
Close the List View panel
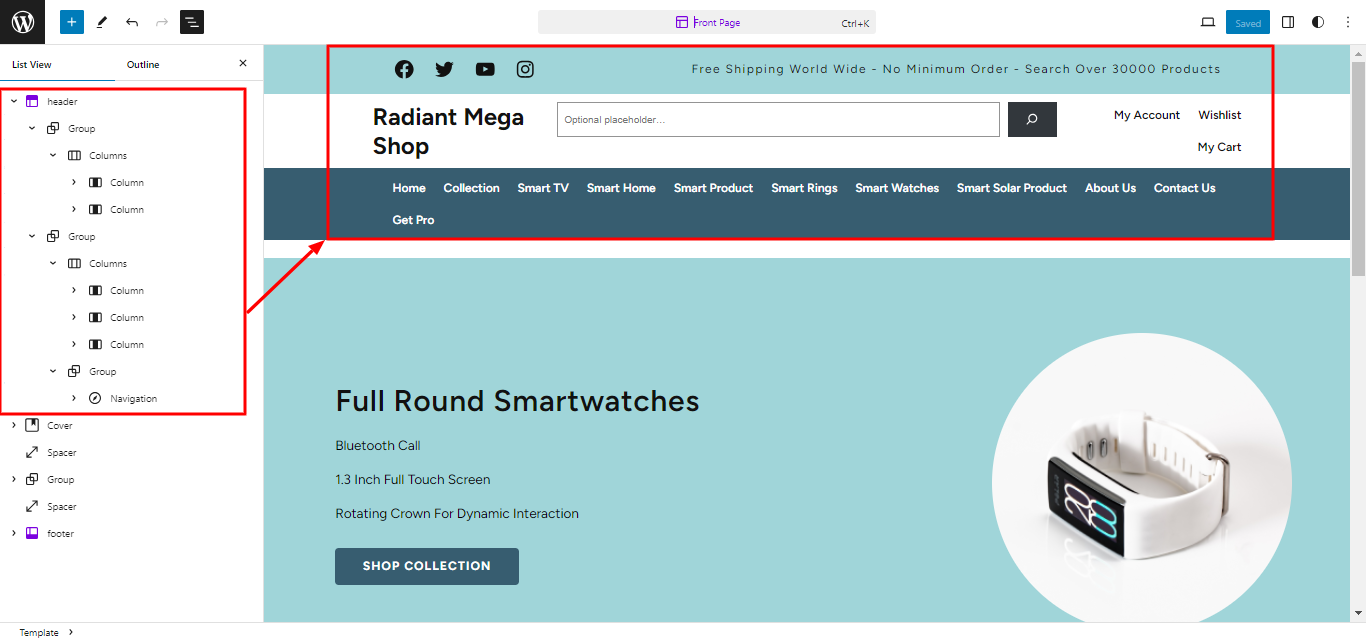[x=242, y=64]
